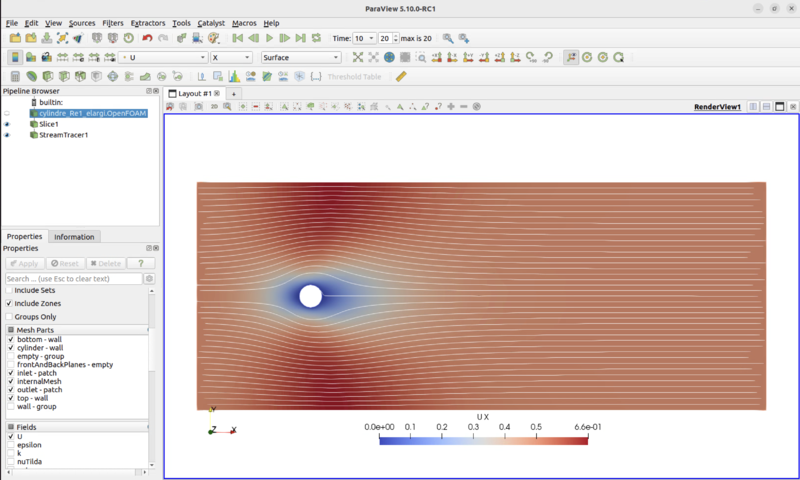The height and width of the screenshot is (480, 800).
Task: Uncheck cylinder - wall mesh part
Action: [11, 348]
